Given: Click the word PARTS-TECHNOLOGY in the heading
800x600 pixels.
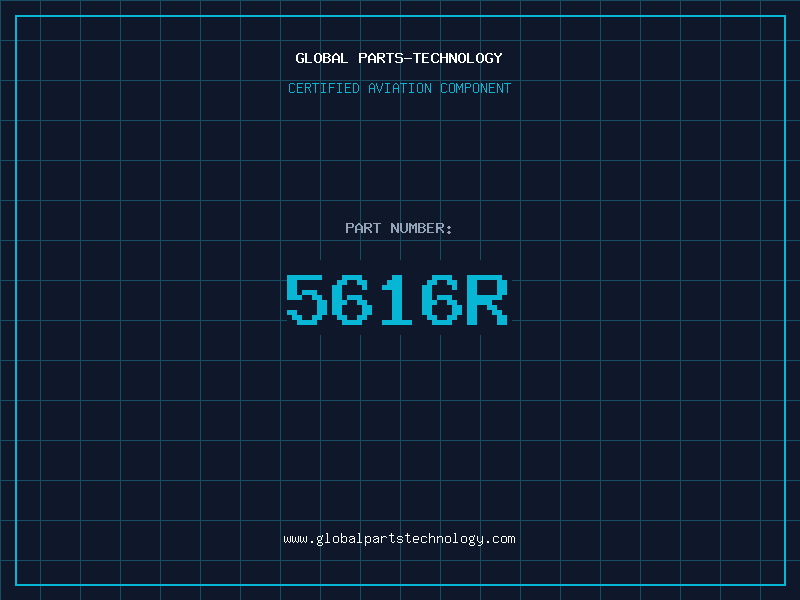Looking at the screenshot, I should tap(430, 59).
